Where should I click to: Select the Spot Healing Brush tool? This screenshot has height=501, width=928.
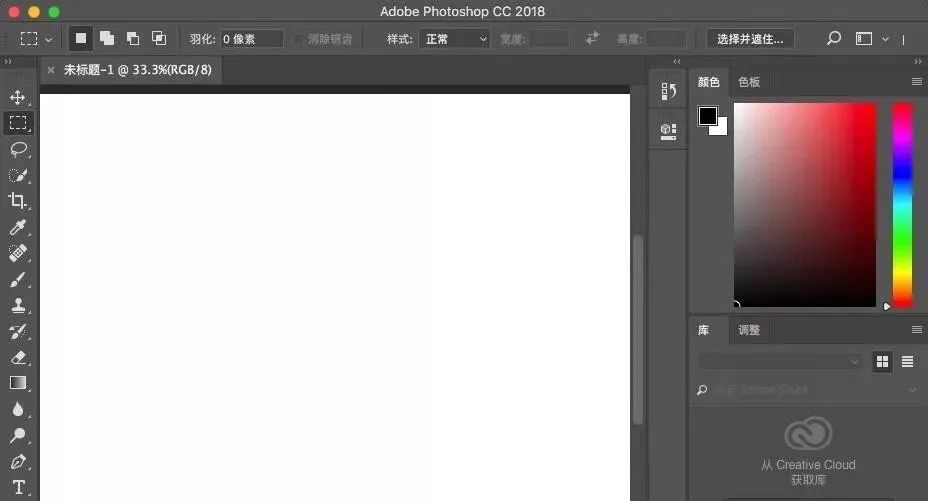(x=18, y=253)
